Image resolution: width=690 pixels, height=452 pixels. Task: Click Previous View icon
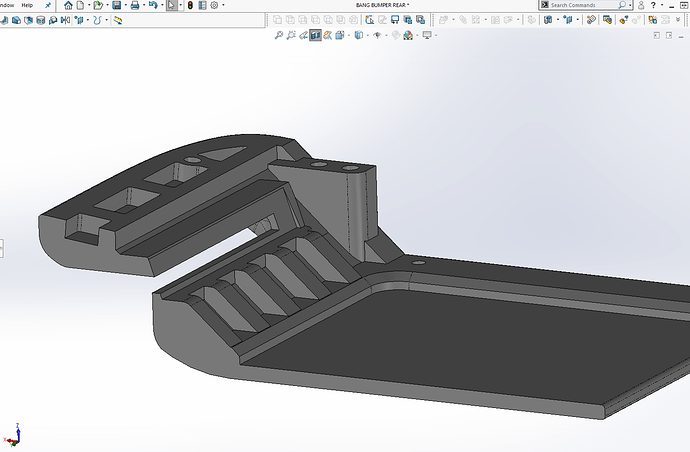[303, 35]
